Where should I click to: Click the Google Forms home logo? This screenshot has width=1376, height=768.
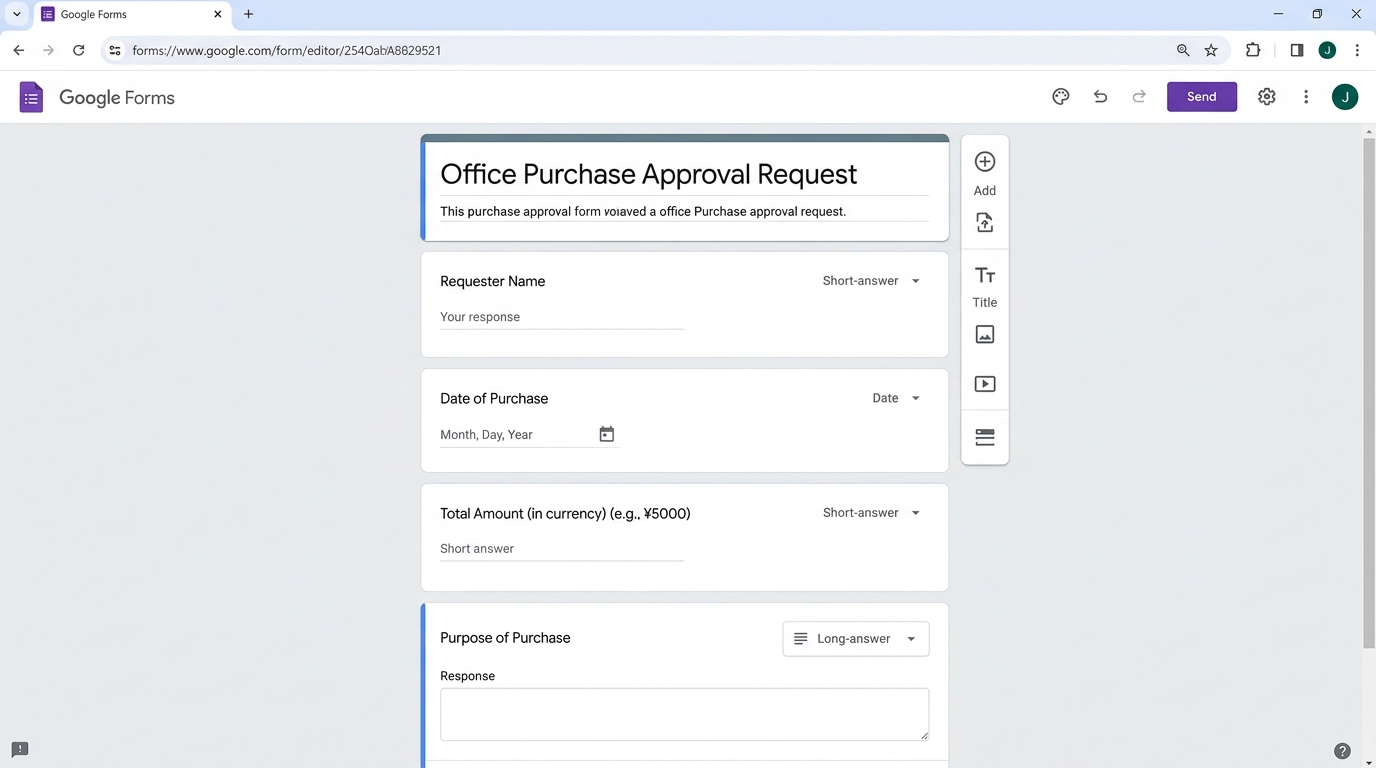point(31,97)
